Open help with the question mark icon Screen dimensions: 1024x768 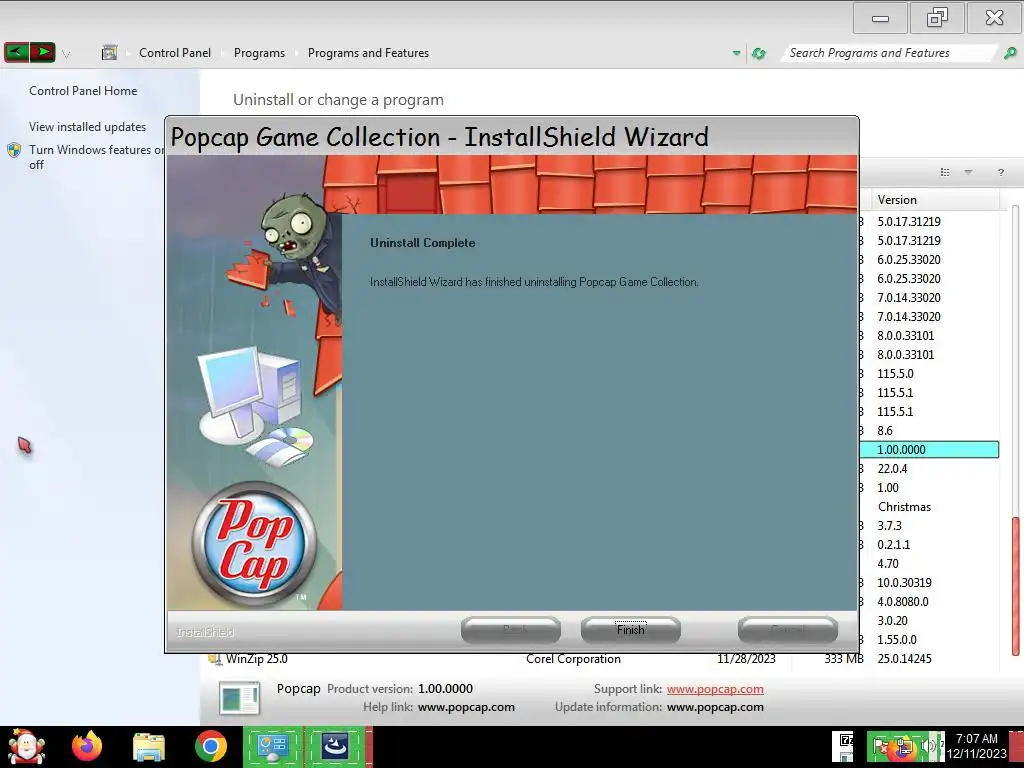[1000, 172]
